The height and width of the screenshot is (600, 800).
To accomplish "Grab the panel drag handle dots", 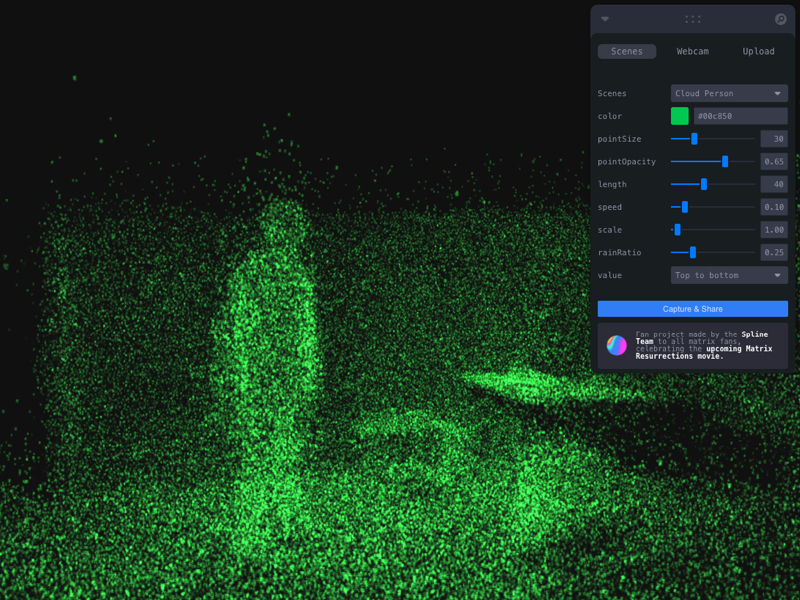I will coord(692,19).
